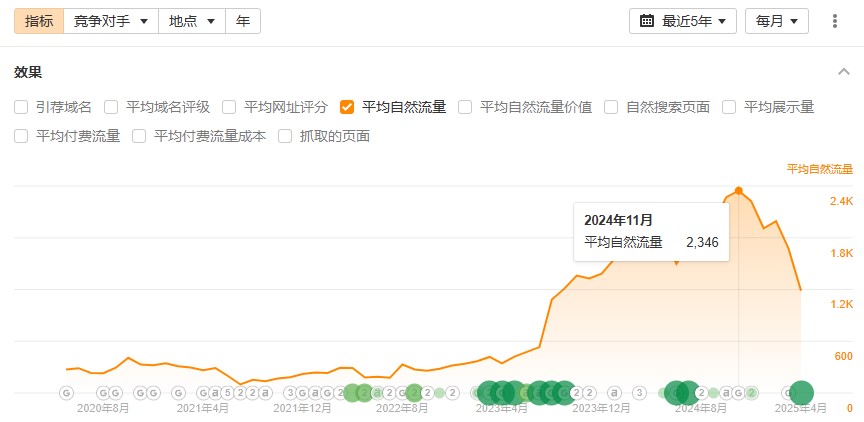The image size is (864, 422).
Task: Enable the 引荐域名 checkbox
Action: 21,107
